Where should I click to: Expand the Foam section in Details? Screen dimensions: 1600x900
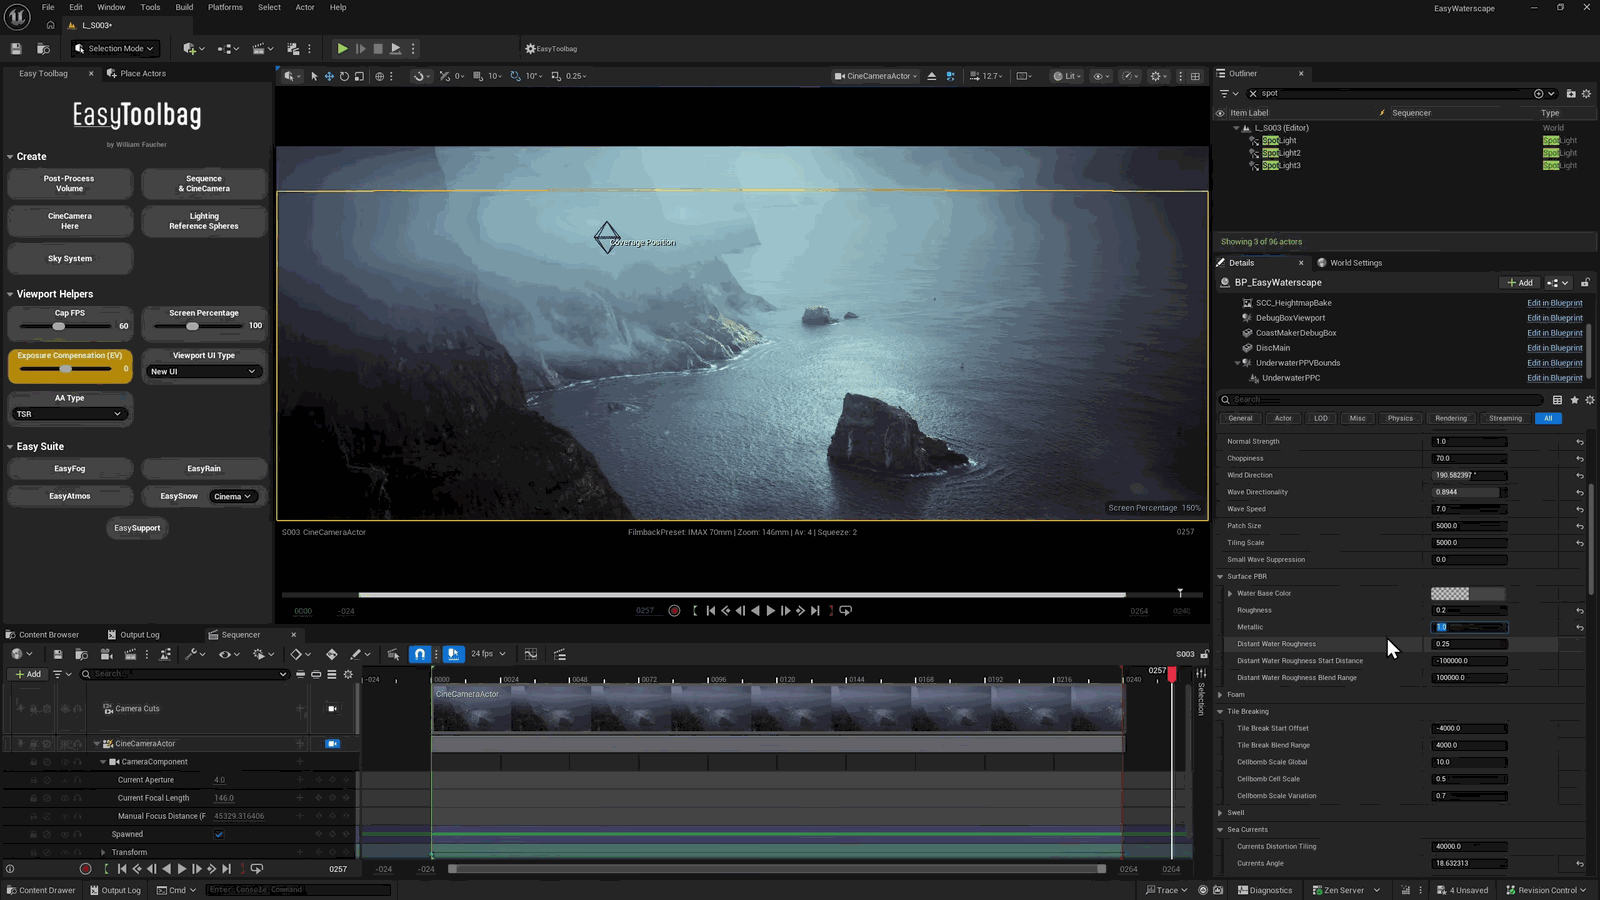pyautogui.click(x=1220, y=695)
